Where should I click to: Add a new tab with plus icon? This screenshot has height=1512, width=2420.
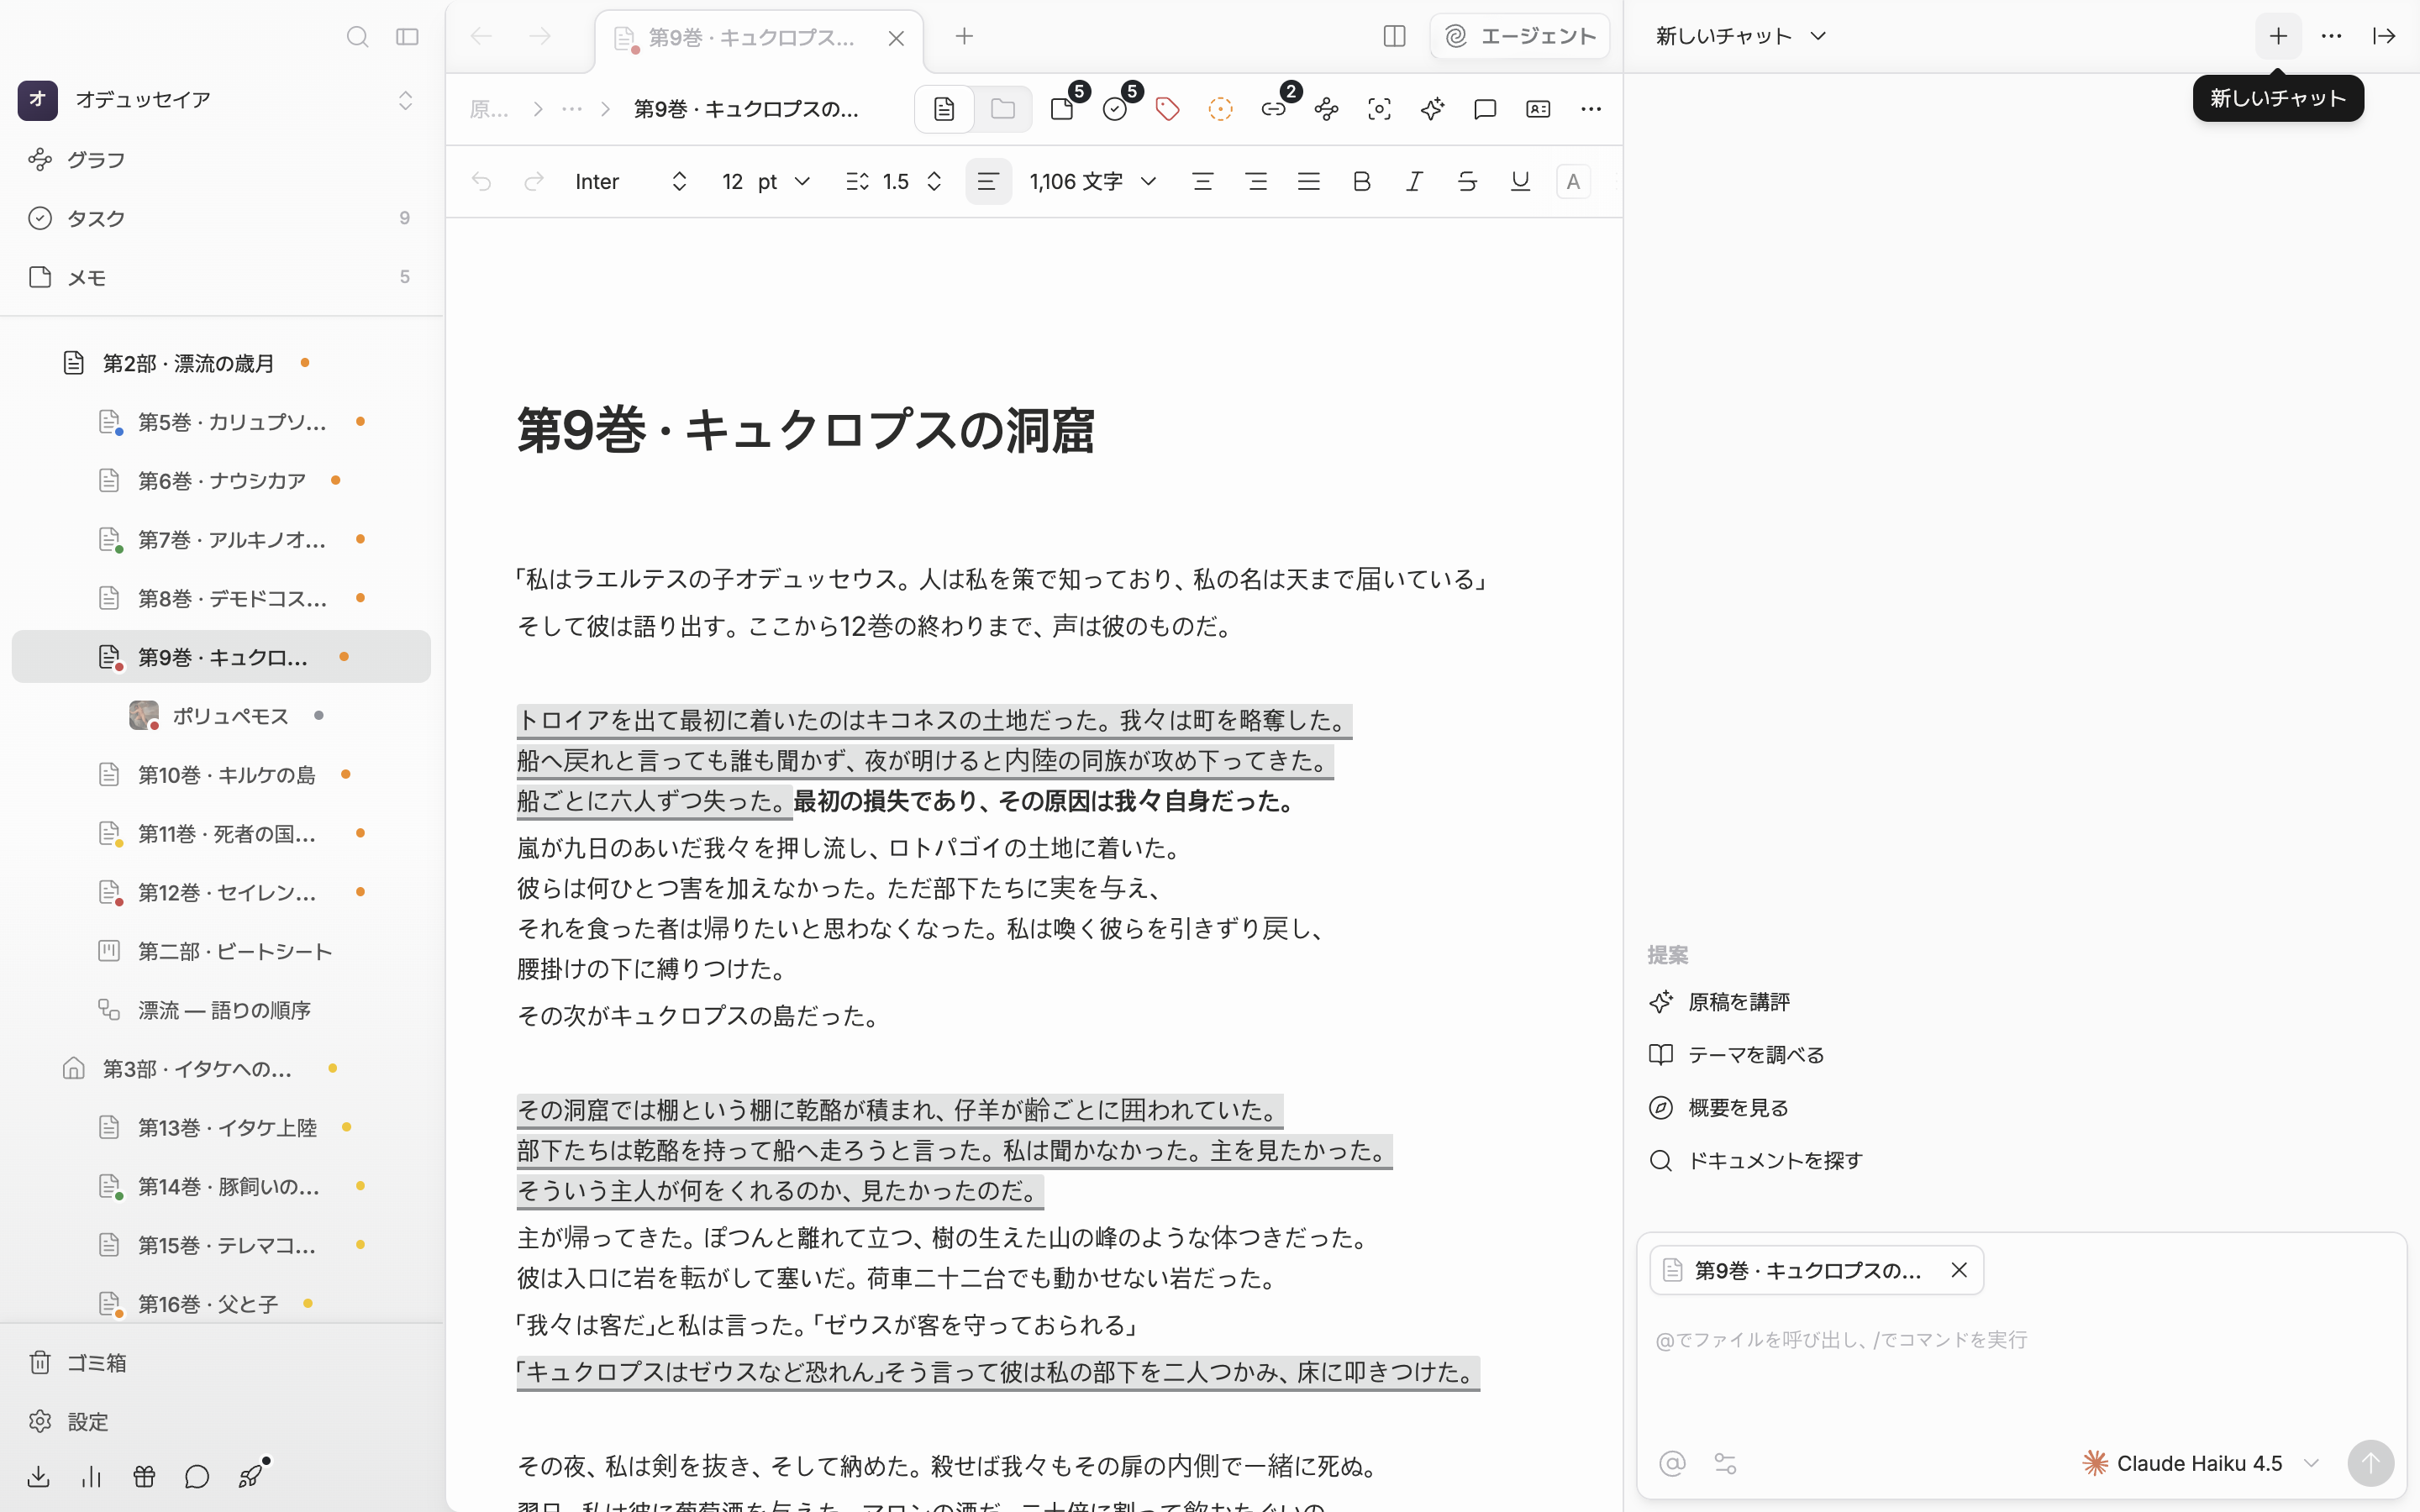pos(964,37)
